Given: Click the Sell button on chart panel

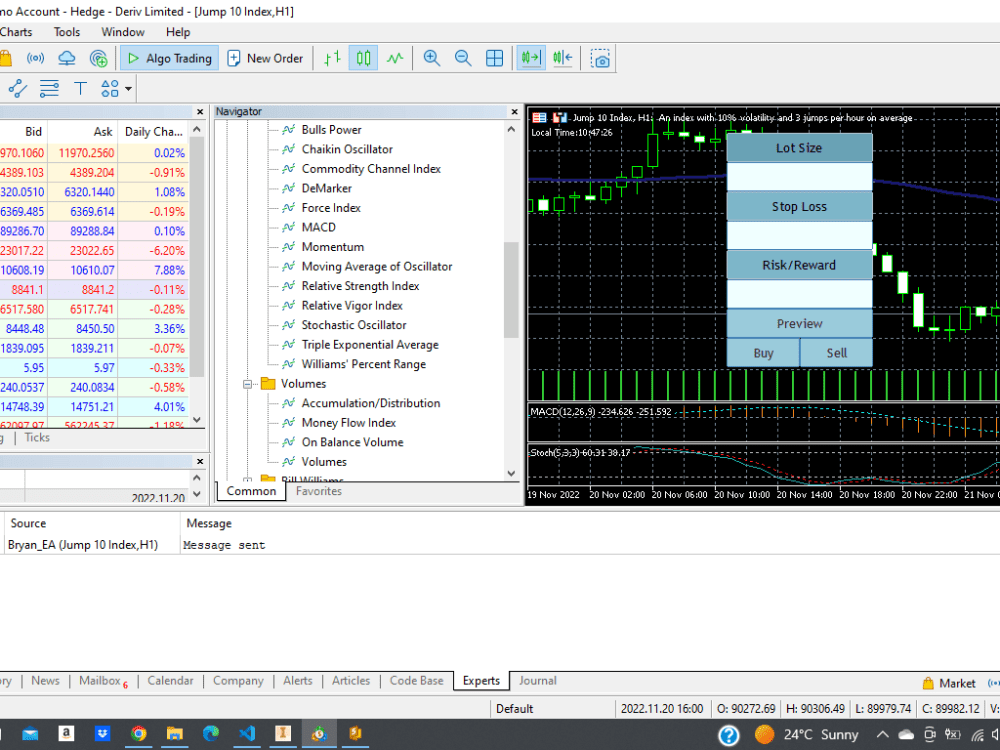Looking at the screenshot, I should [x=836, y=353].
